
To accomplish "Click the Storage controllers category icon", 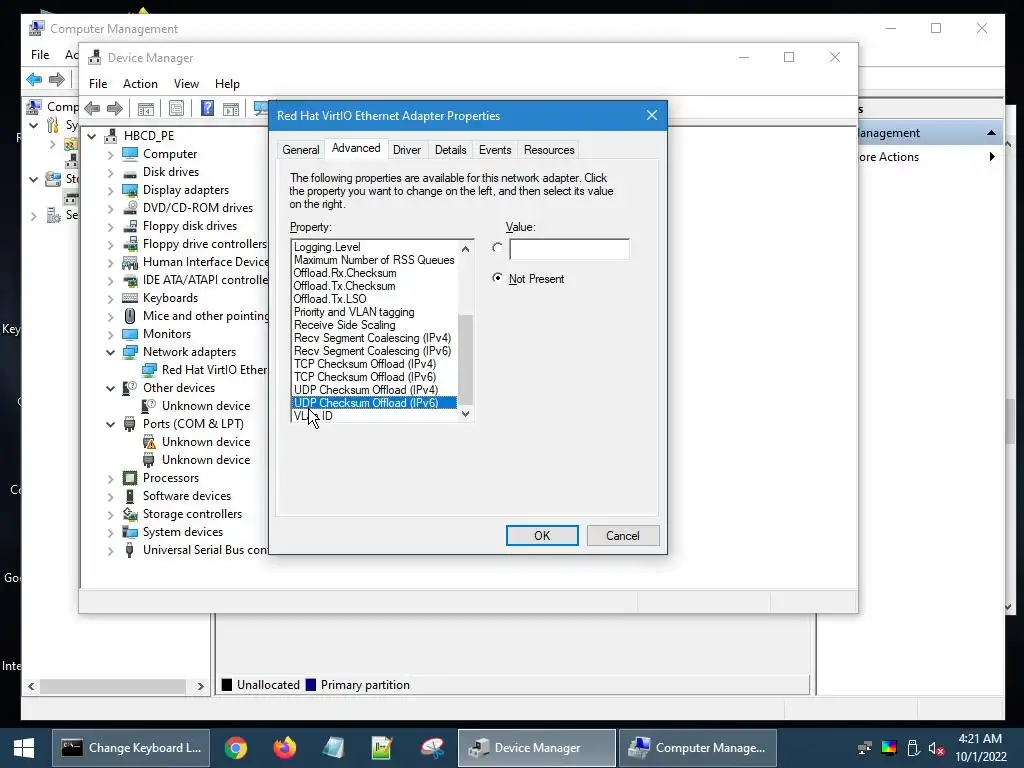I will [x=130, y=514].
